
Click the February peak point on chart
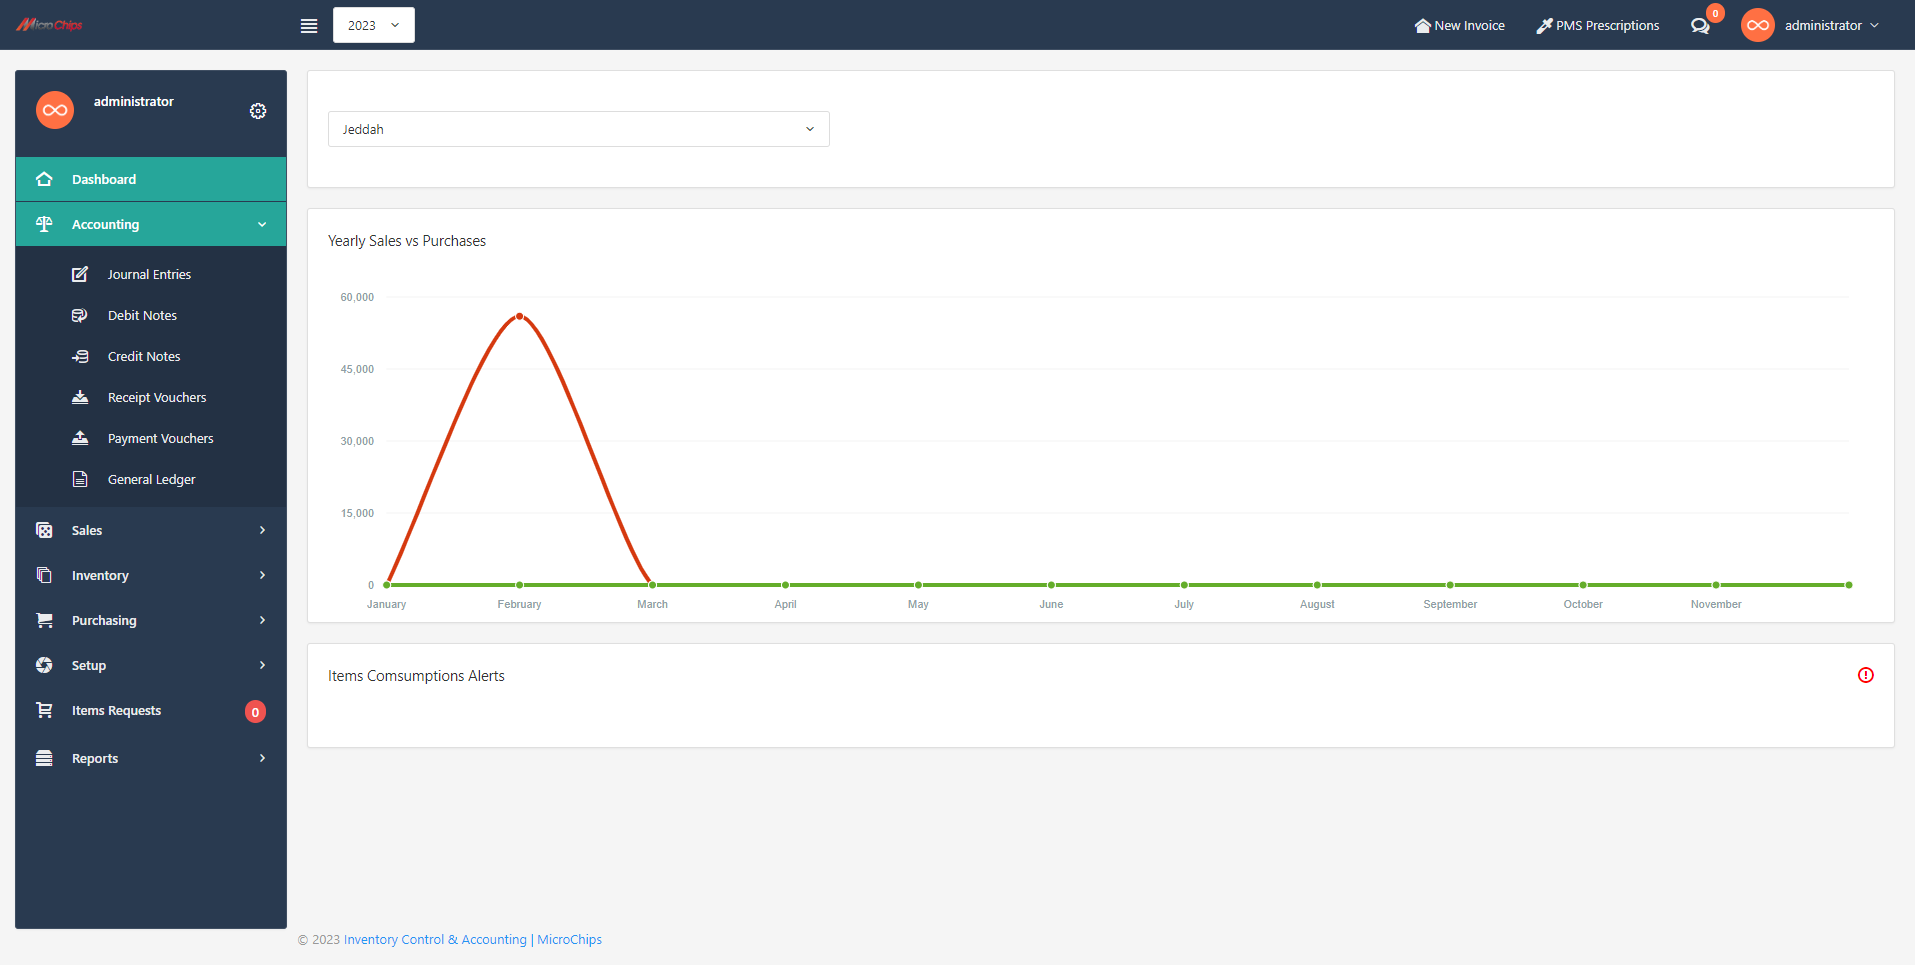pyautogui.click(x=519, y=316)
